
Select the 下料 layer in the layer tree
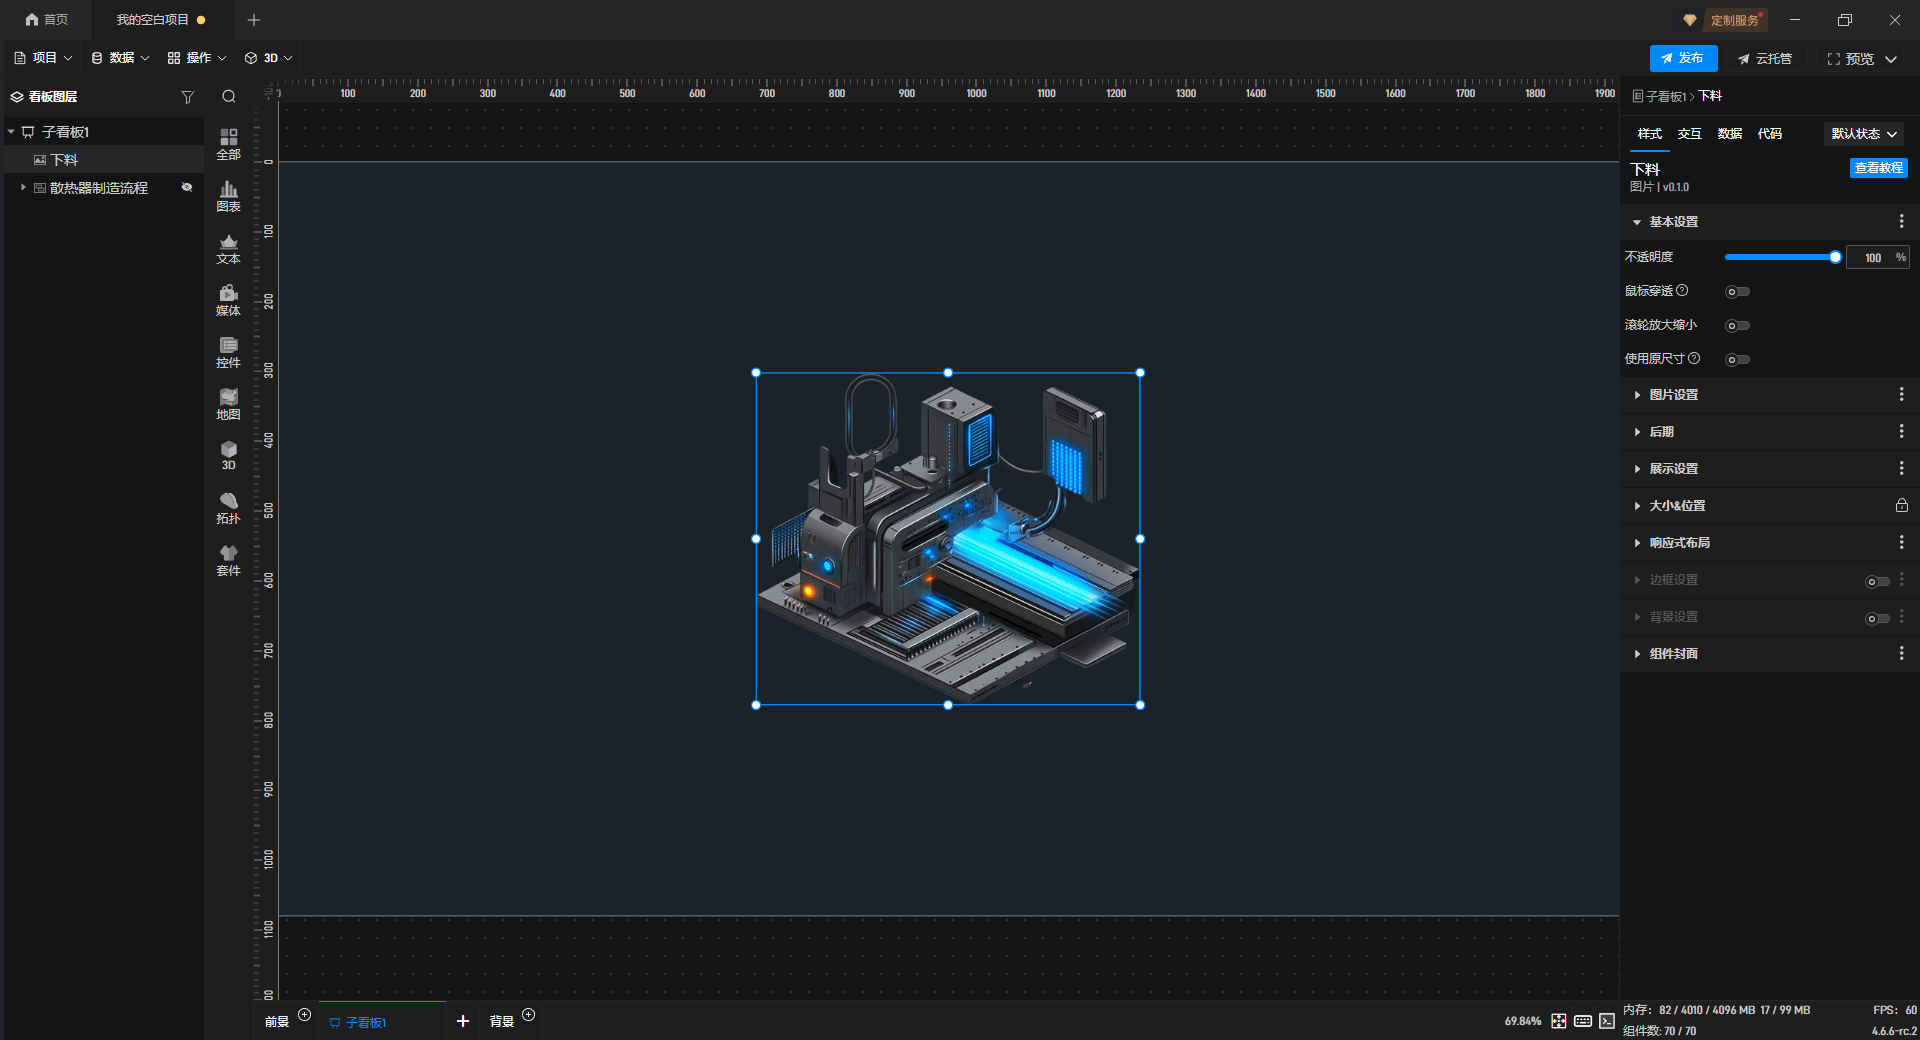click(104, 160)
